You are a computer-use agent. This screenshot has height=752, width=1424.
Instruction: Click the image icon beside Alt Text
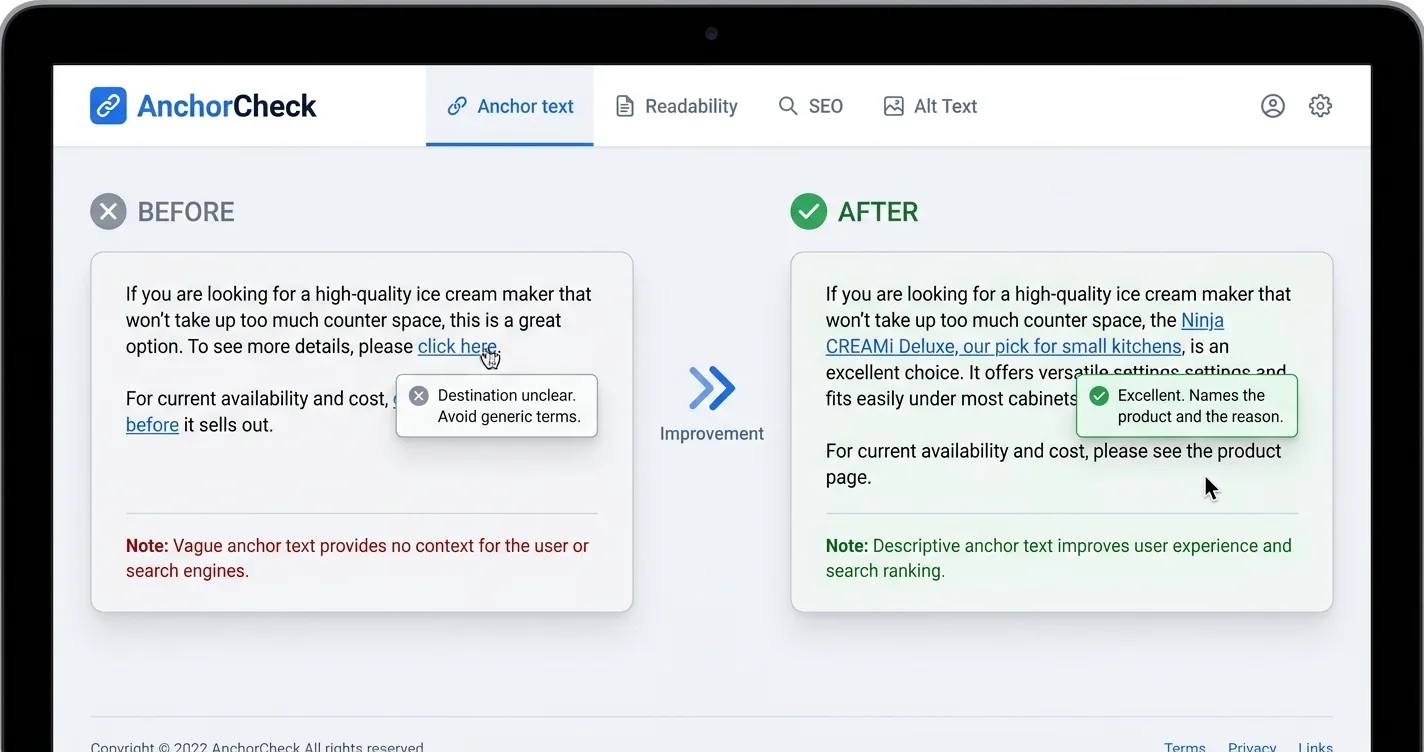pyautogui.click(x=894, y=106)
